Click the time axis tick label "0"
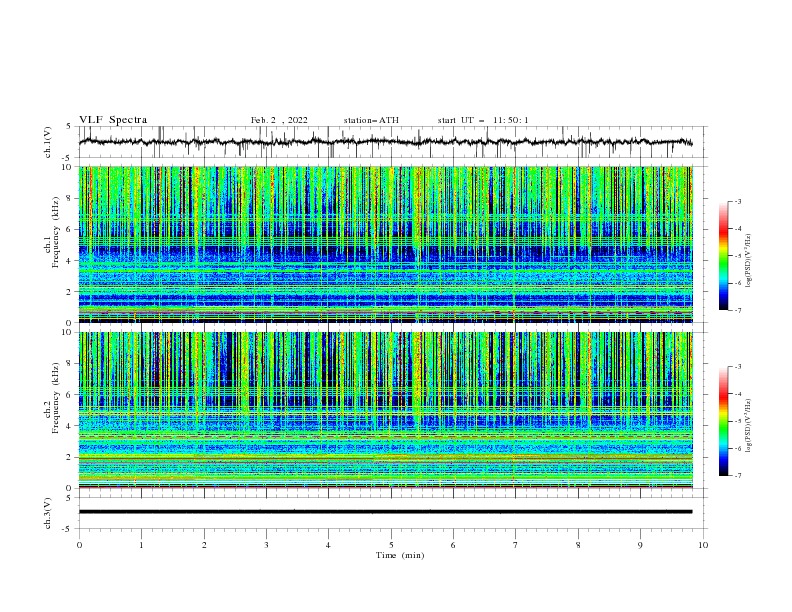 (x=79, y=545)
